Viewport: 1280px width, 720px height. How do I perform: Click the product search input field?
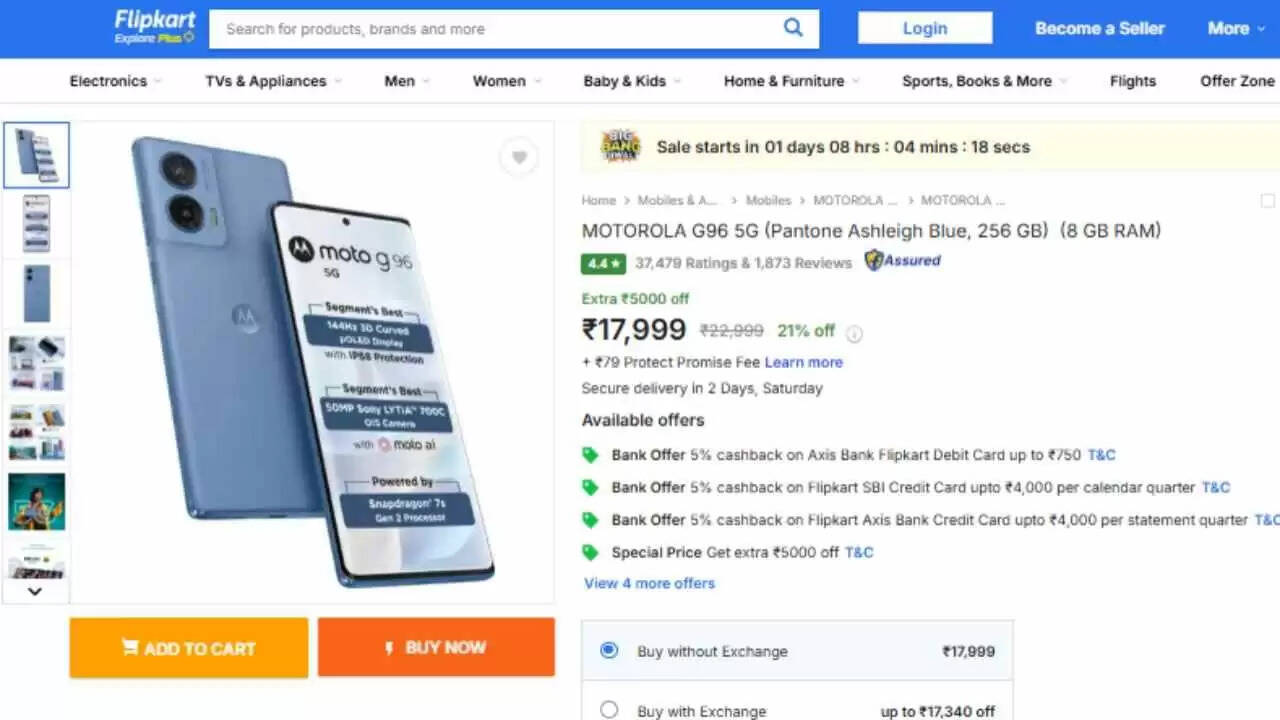point(495,29)
